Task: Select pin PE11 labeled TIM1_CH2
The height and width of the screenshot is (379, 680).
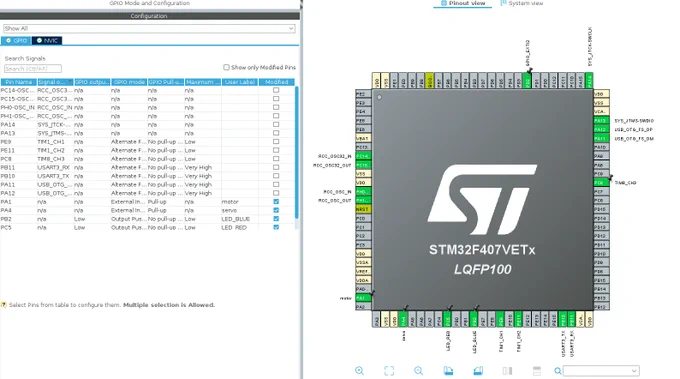Action: [x=518, y=320]
